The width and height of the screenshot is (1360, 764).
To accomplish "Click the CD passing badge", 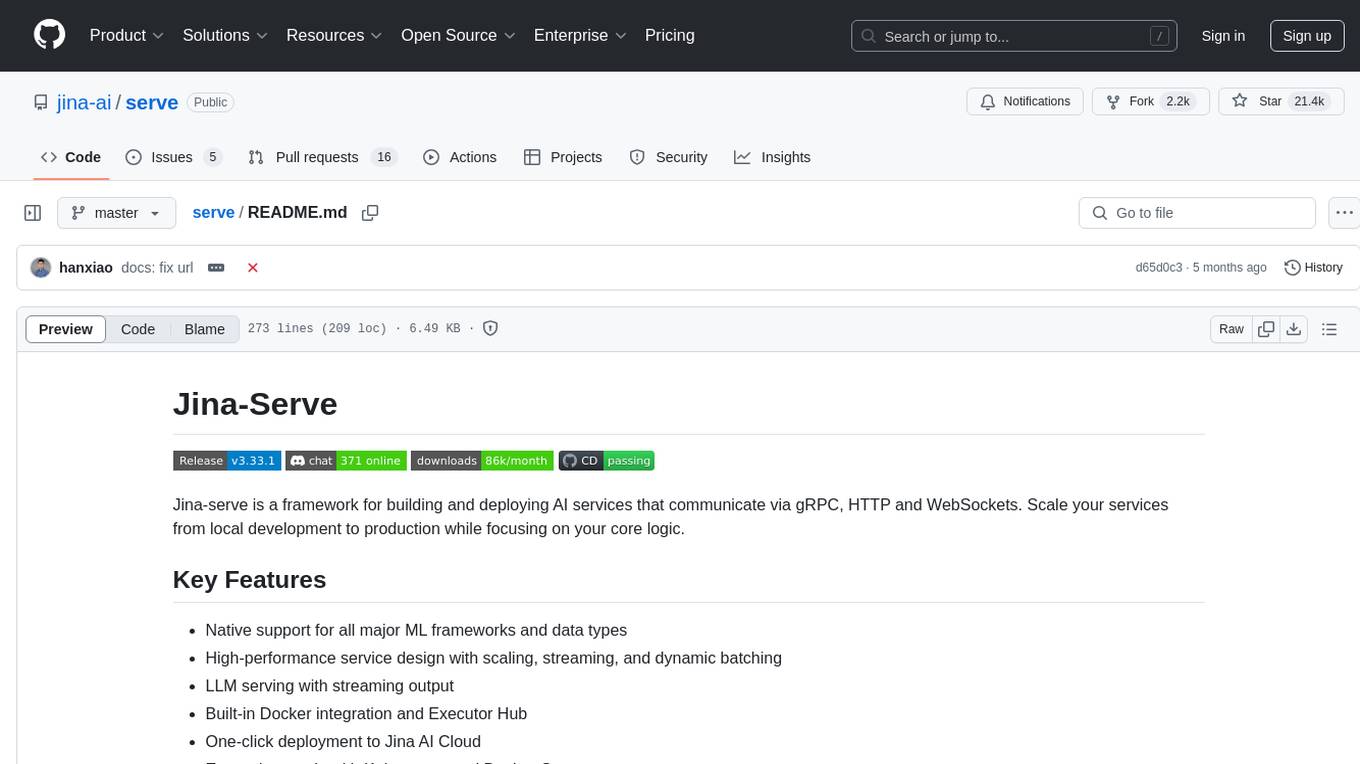I will [x=607, y=461].
